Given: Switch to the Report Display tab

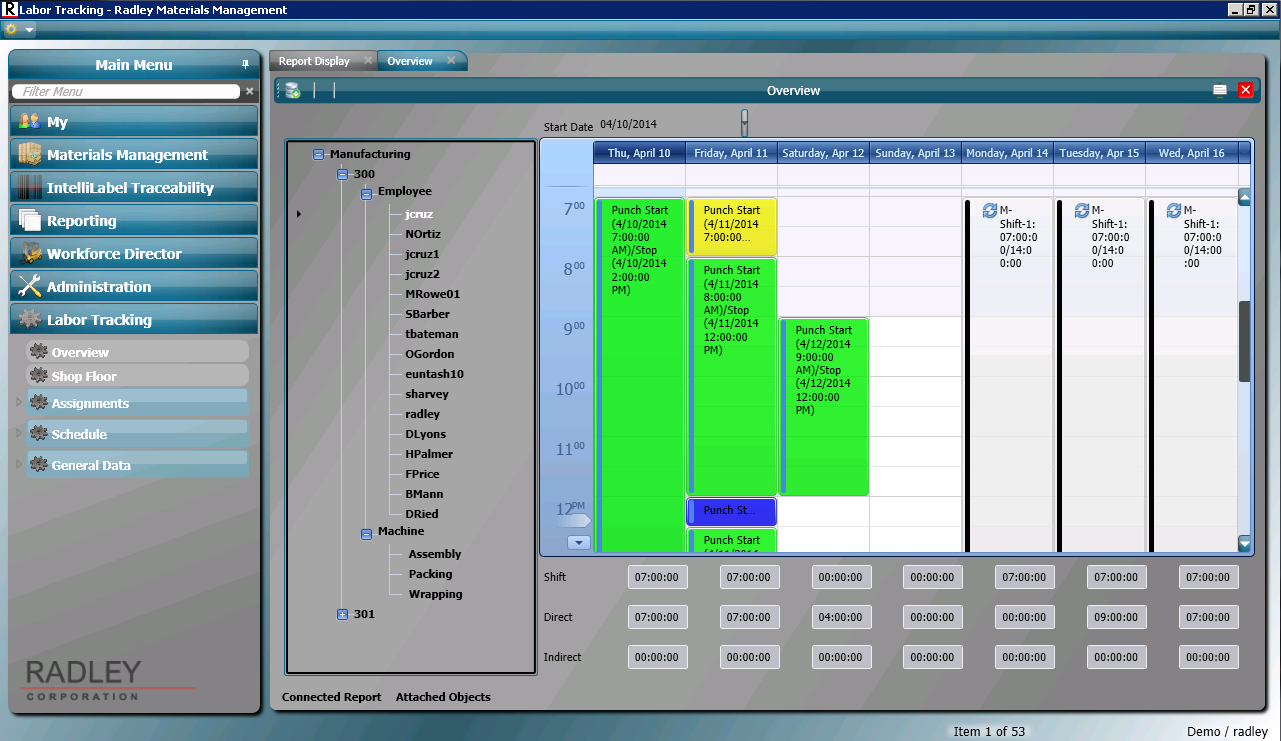Looking at the screenshot, I should pyautogui.click(x=314, y=61).
